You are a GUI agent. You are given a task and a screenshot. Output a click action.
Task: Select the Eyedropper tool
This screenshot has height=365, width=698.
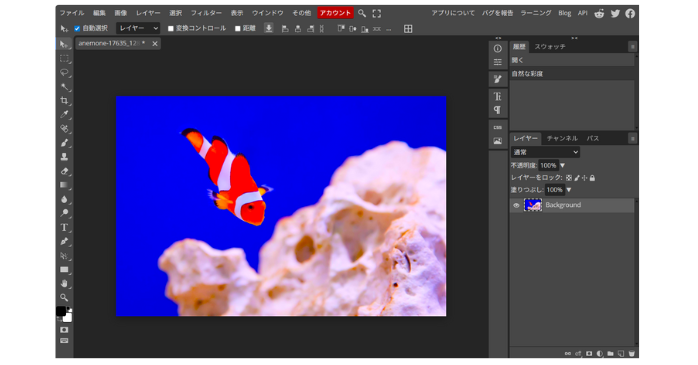coord(64,115)
